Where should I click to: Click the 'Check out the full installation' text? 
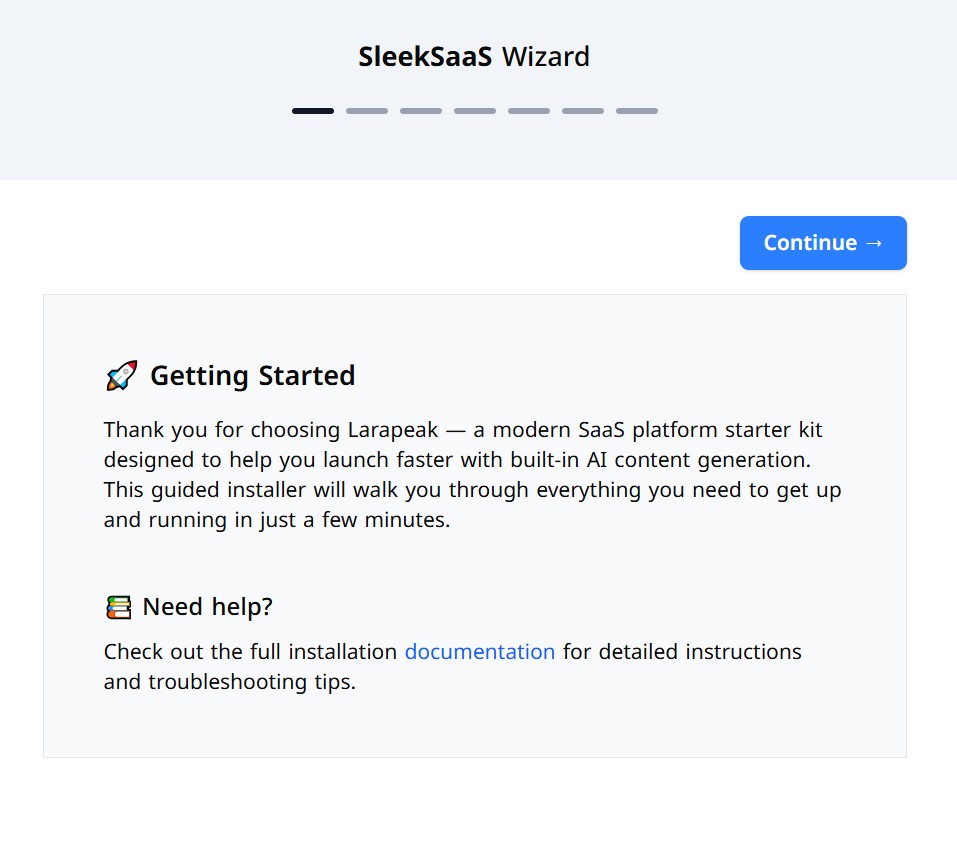[x=250, y=652]
